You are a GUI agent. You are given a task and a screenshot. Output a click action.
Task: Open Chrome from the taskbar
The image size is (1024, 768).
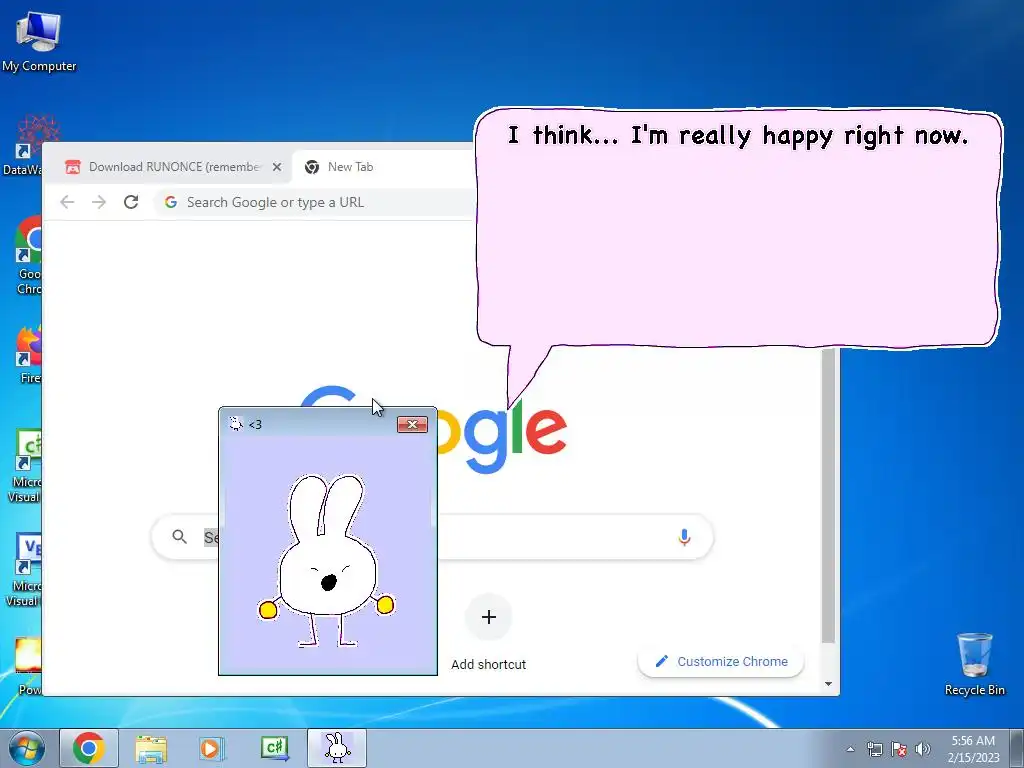(89, 748)
